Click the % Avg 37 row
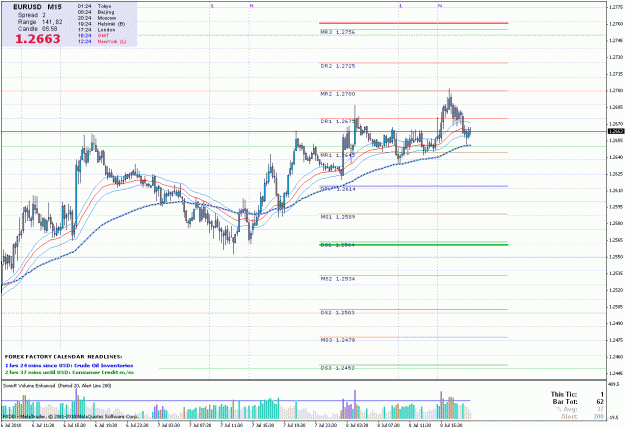The width and height of the screenshot is (625, 429). tap(580, 409)
